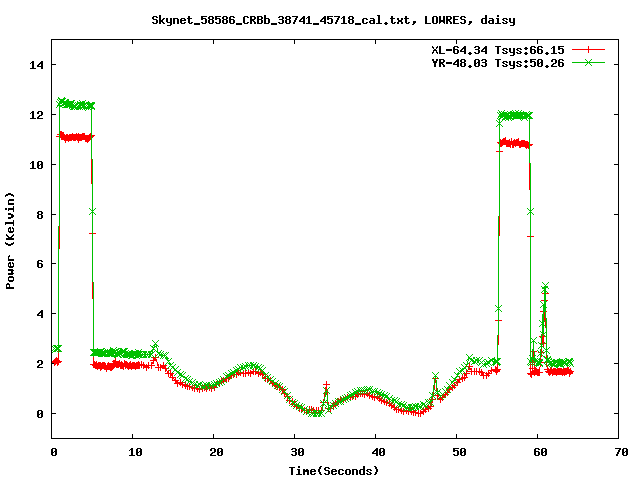Click x-axis tick label '10'

coord(135,452)
